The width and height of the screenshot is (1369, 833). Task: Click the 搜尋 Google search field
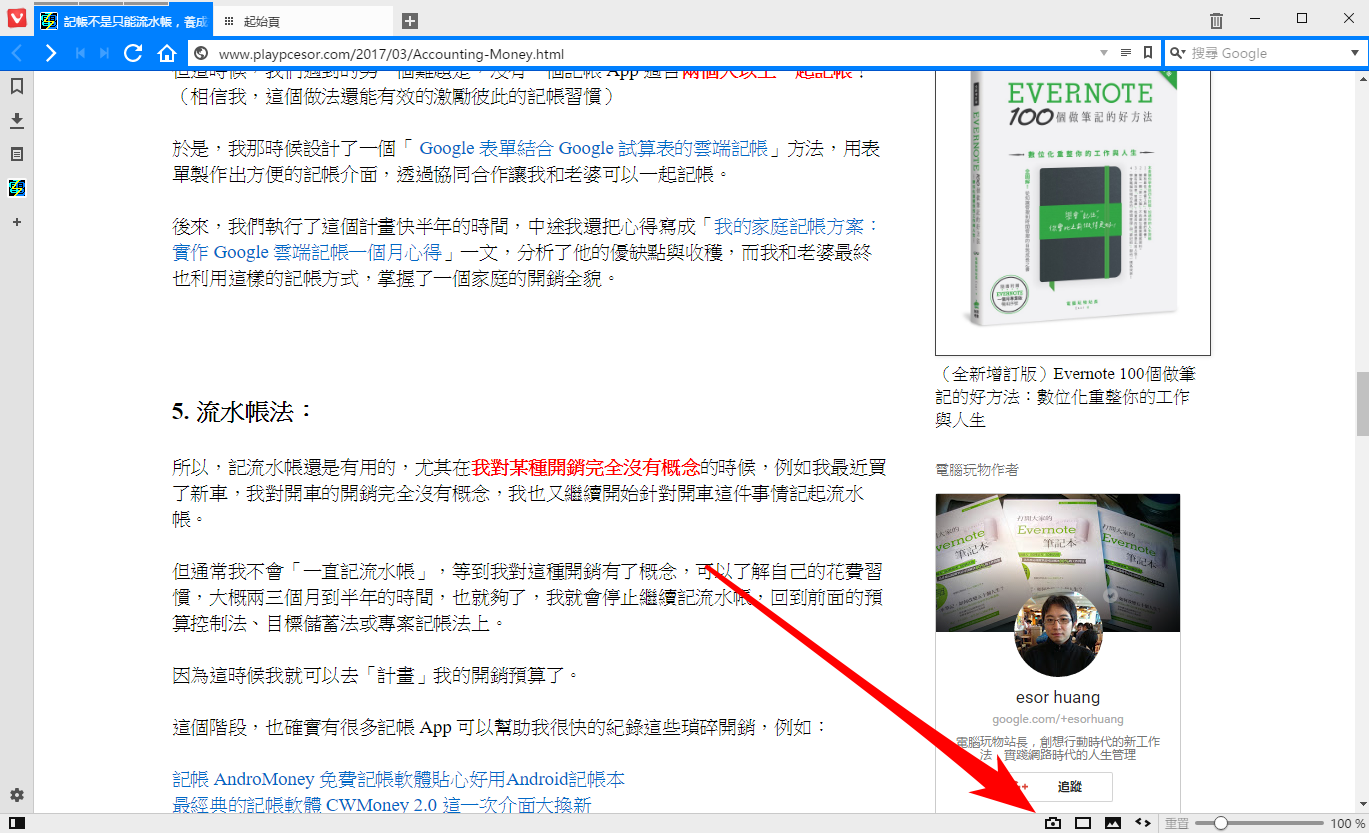(x=1267, y=53)
